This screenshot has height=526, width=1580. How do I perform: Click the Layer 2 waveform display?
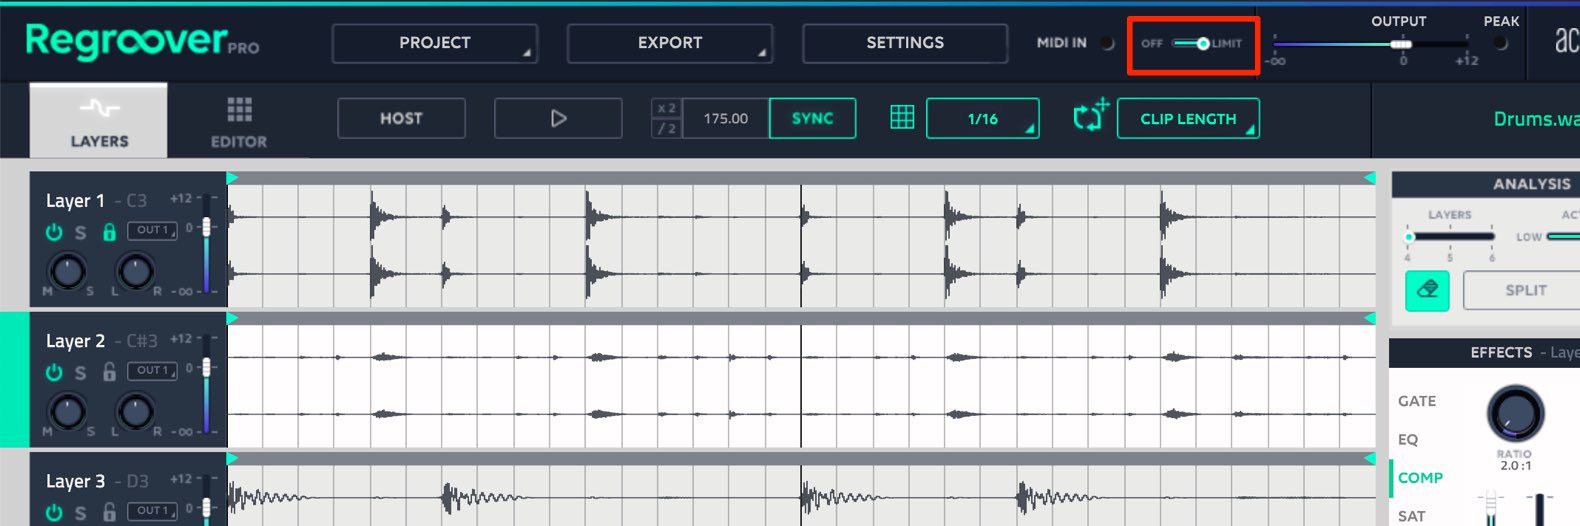802,385
